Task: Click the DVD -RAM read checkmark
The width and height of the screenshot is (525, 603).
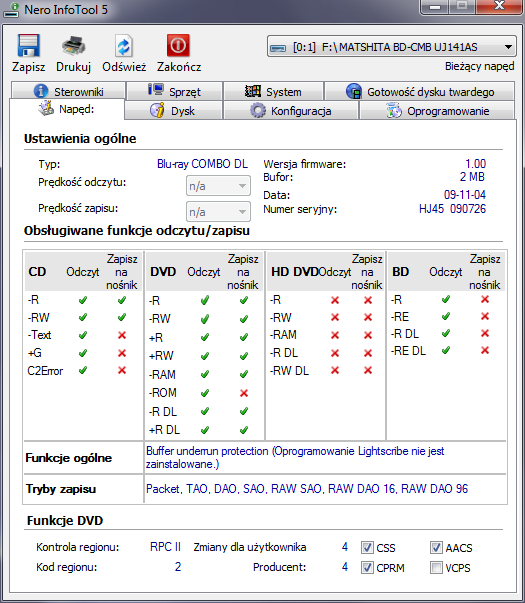Action: [205, 374]
